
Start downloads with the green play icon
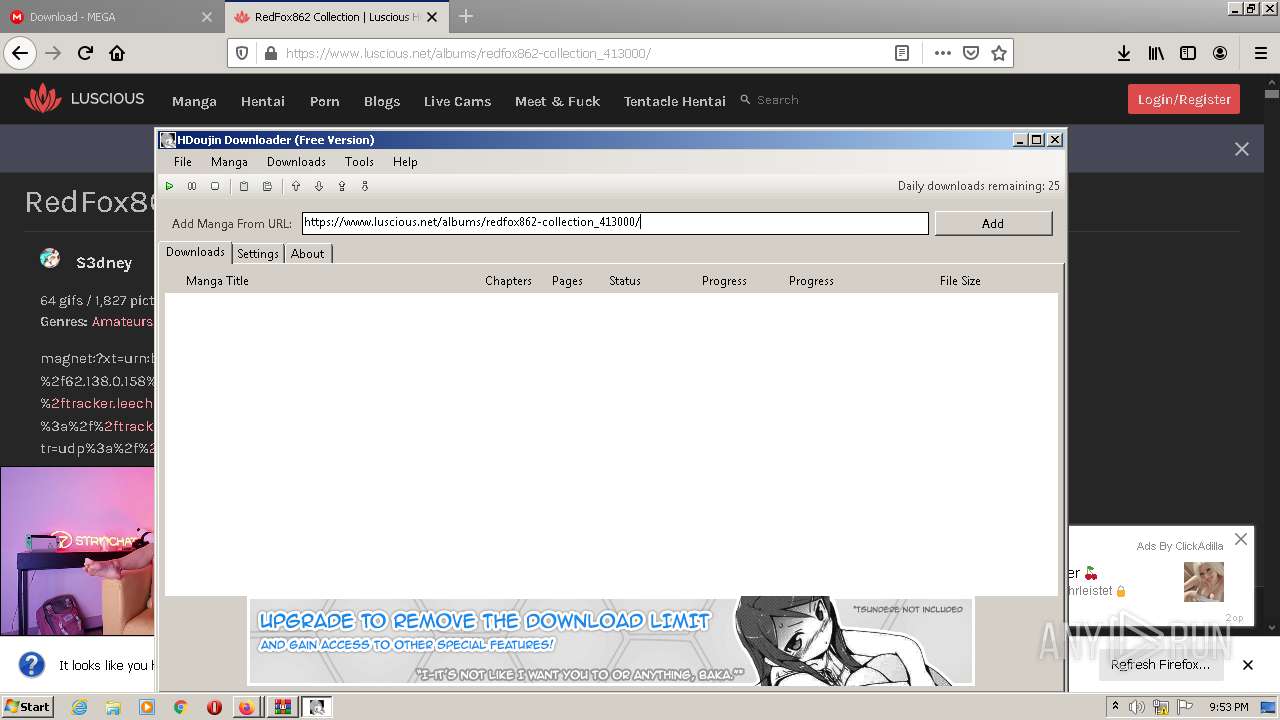pyautogui.click(x=170, y=186)
